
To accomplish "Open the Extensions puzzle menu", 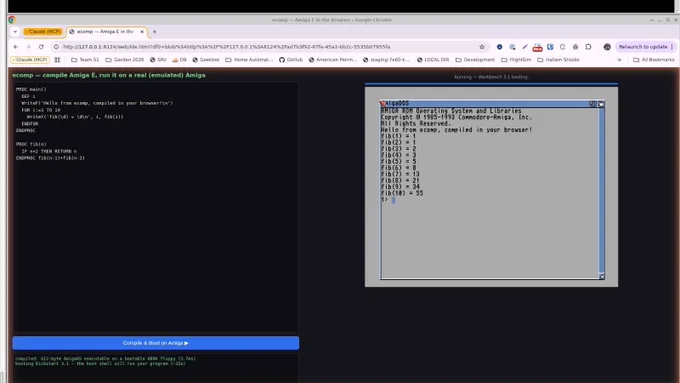I will pos(588,47).
